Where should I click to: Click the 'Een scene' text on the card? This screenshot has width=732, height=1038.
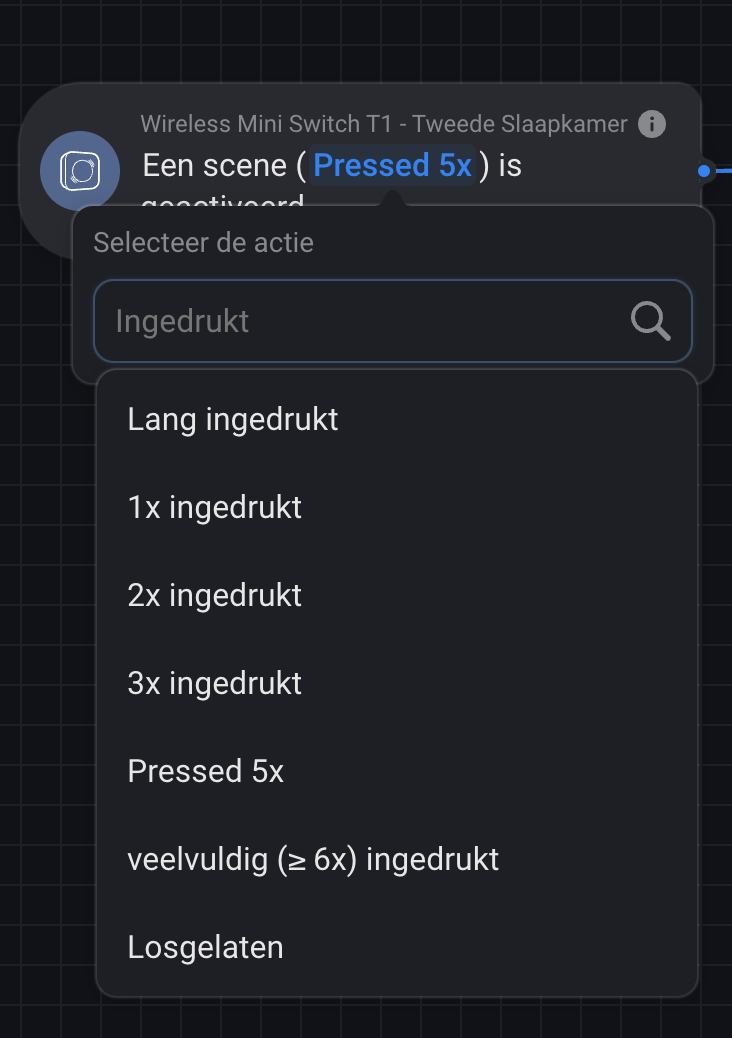tap(216, 165)
